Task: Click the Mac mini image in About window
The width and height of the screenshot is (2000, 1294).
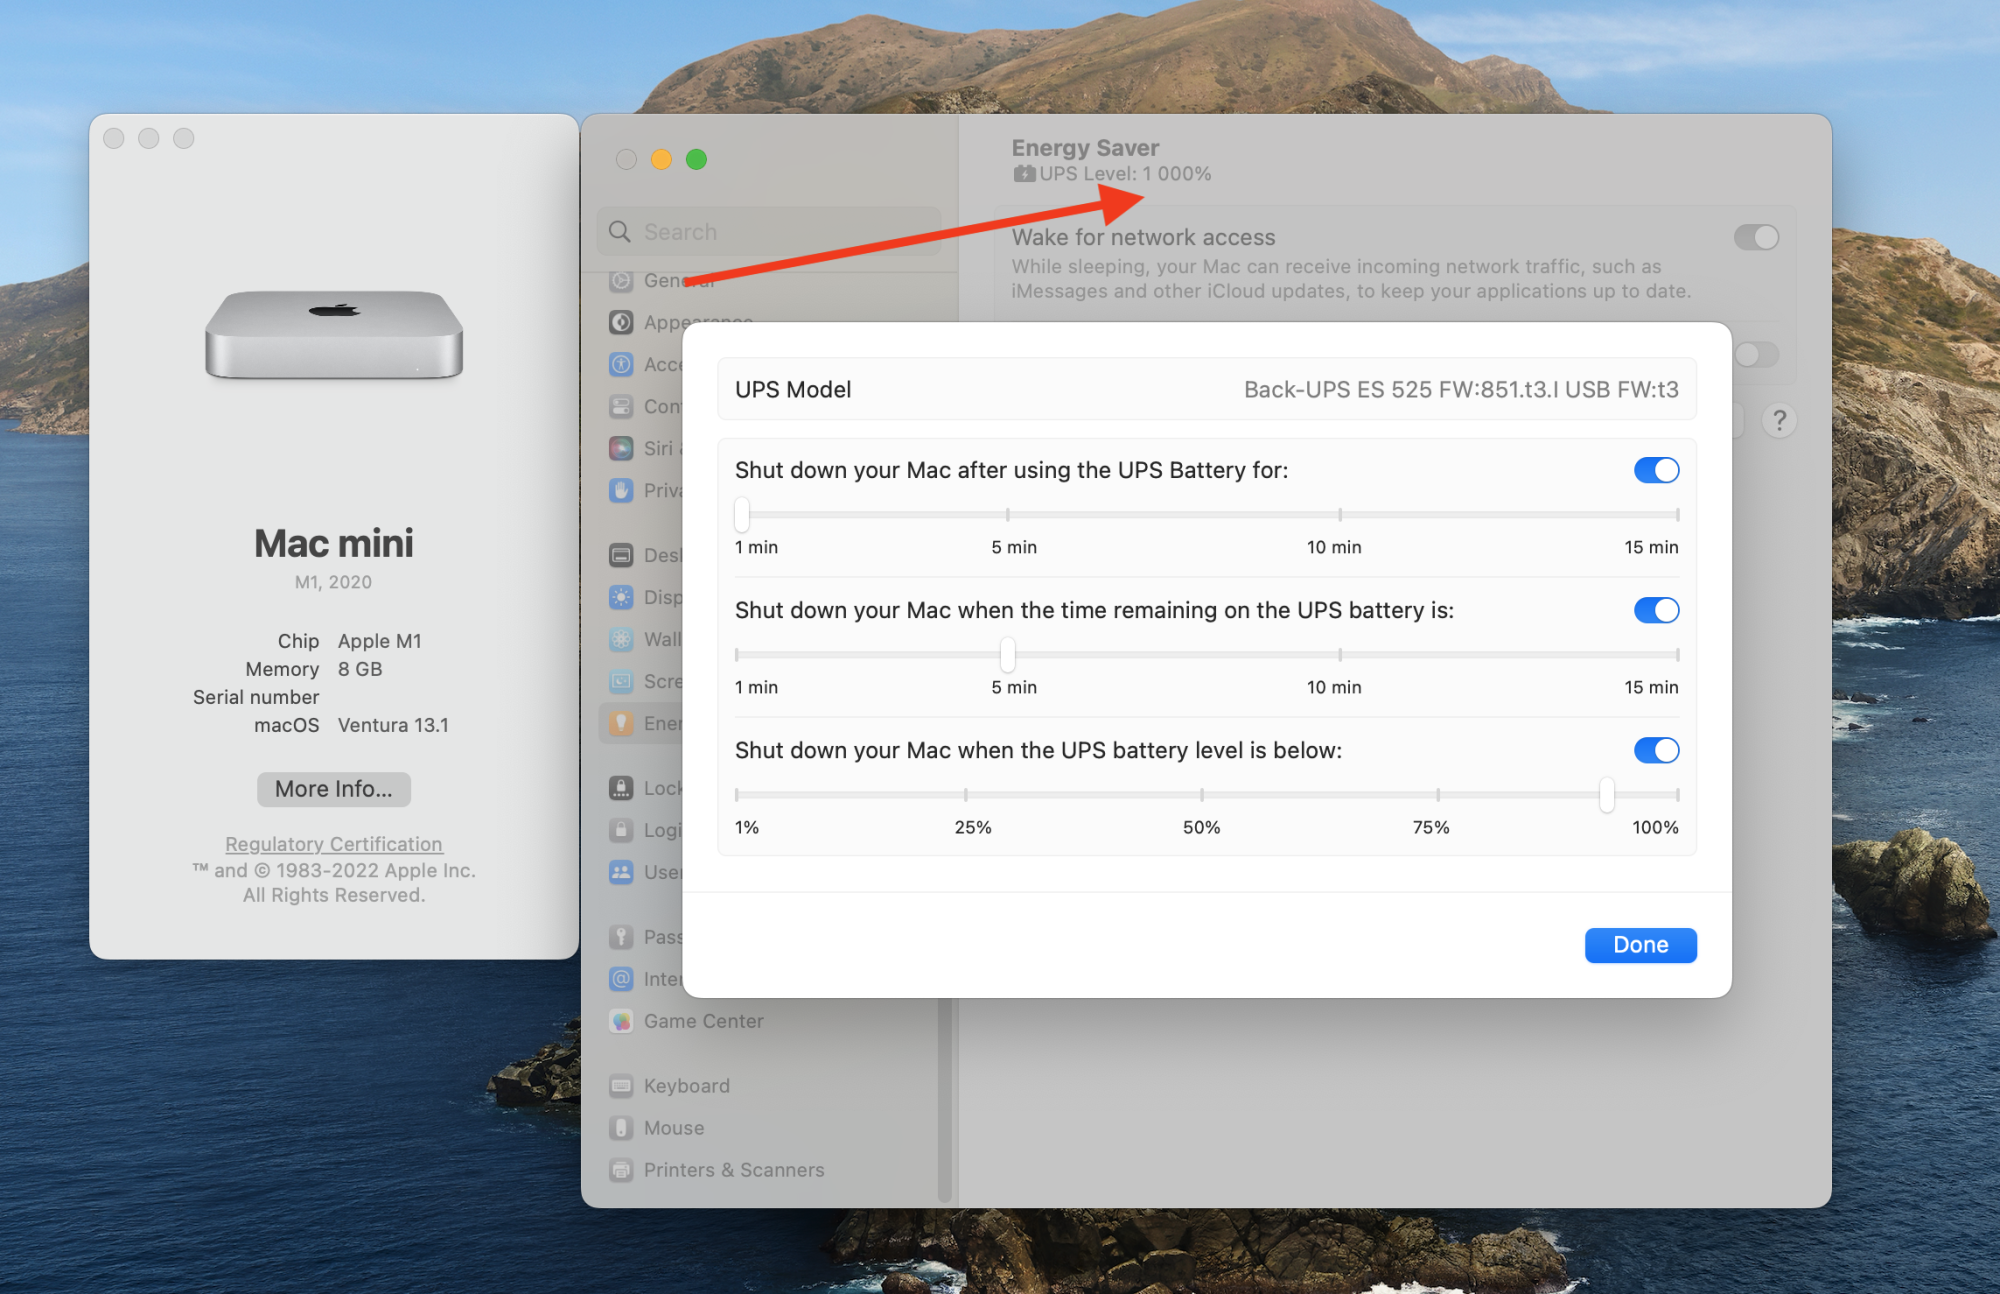Action: click(x=334, y=335)
